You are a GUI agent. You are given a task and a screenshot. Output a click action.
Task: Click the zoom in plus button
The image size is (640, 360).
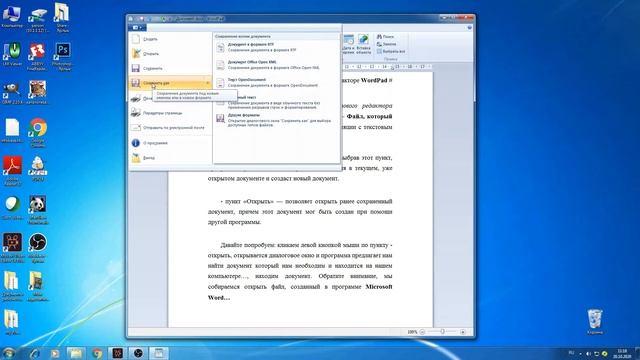tap(463, 332)
